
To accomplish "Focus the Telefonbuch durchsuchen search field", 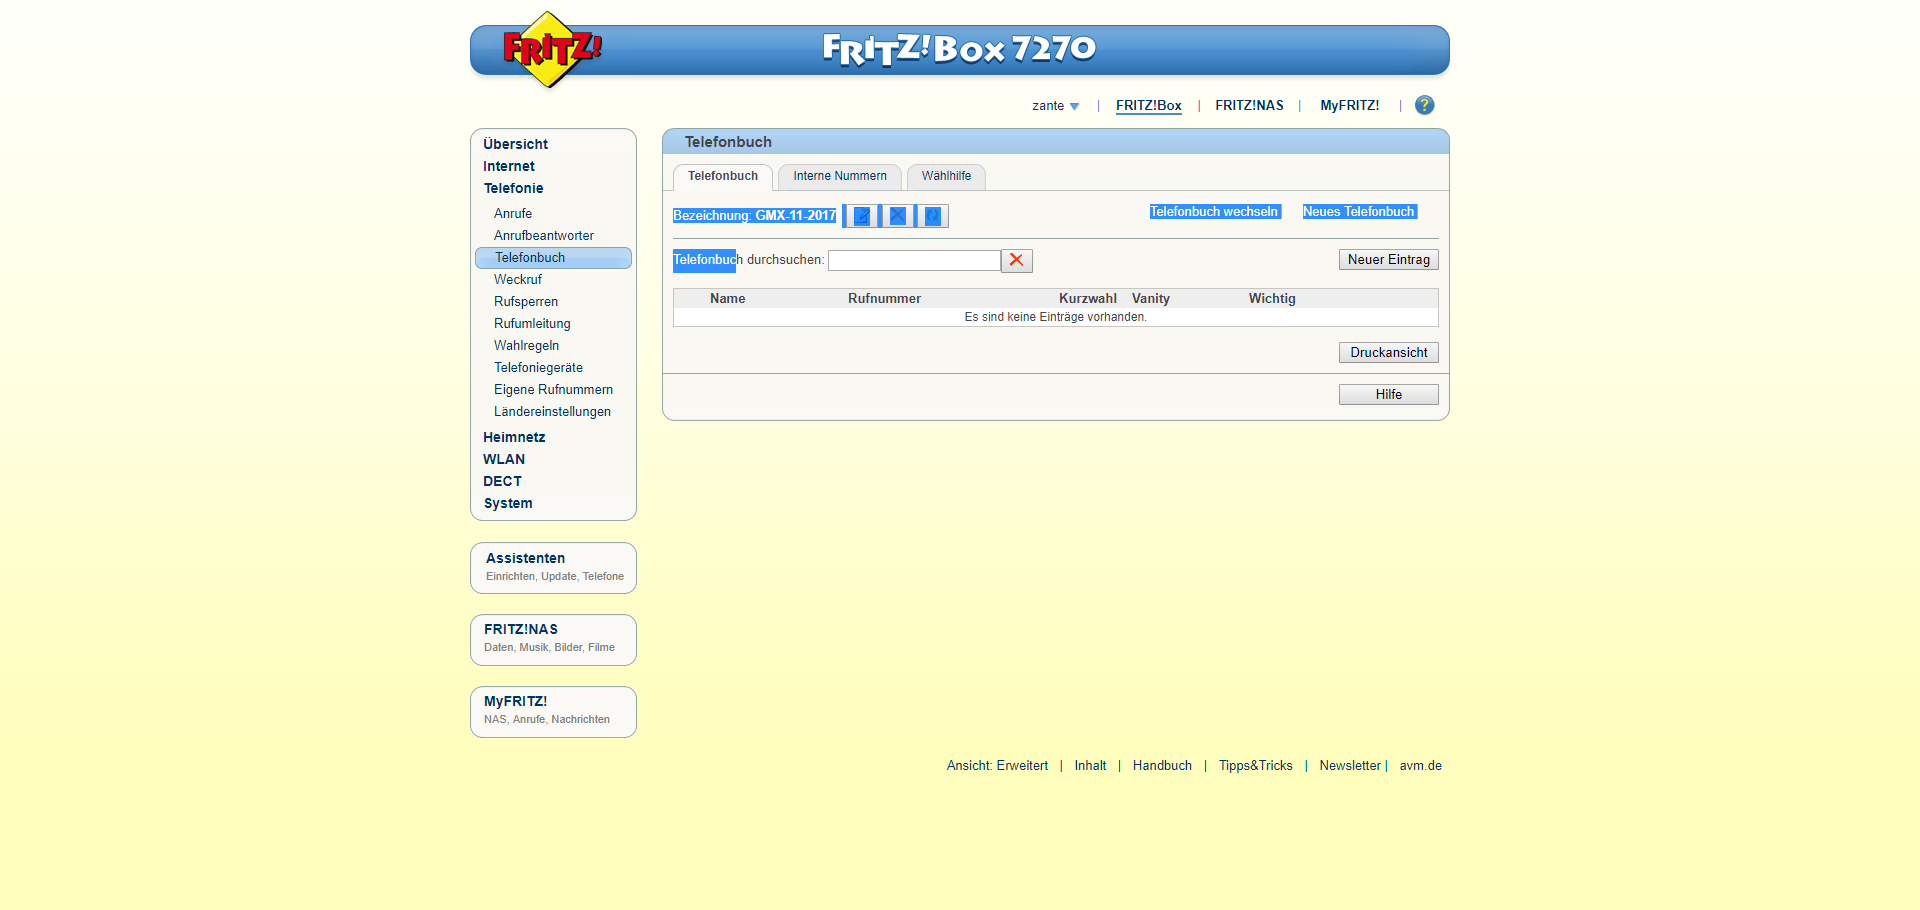I will pyautogui.click(x=914, y=260).
